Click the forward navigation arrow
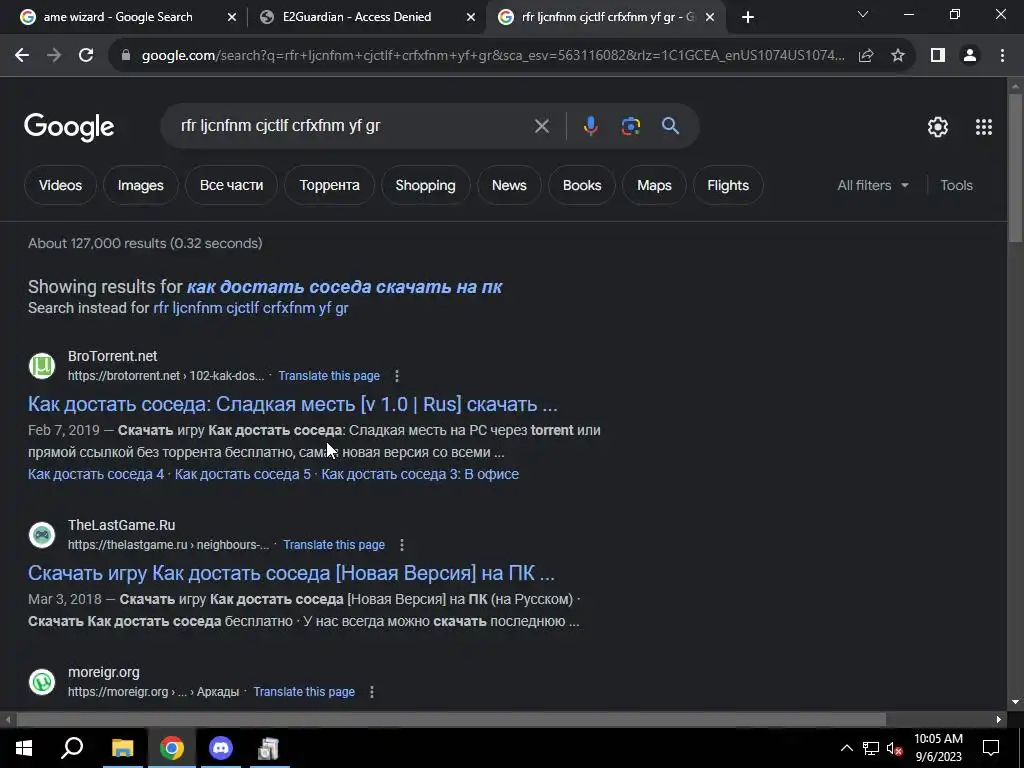Image resolution: width=1024 pixels, height=768 pixels. [x=54, y=56]
